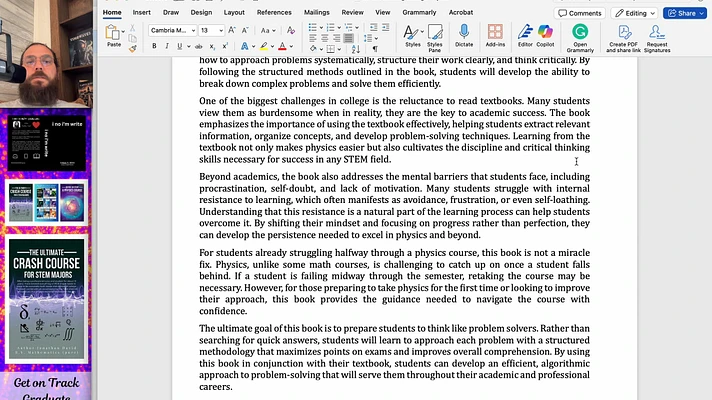Apply red font color
Screen dimensions: 712x400
click(x=282, y=46)
